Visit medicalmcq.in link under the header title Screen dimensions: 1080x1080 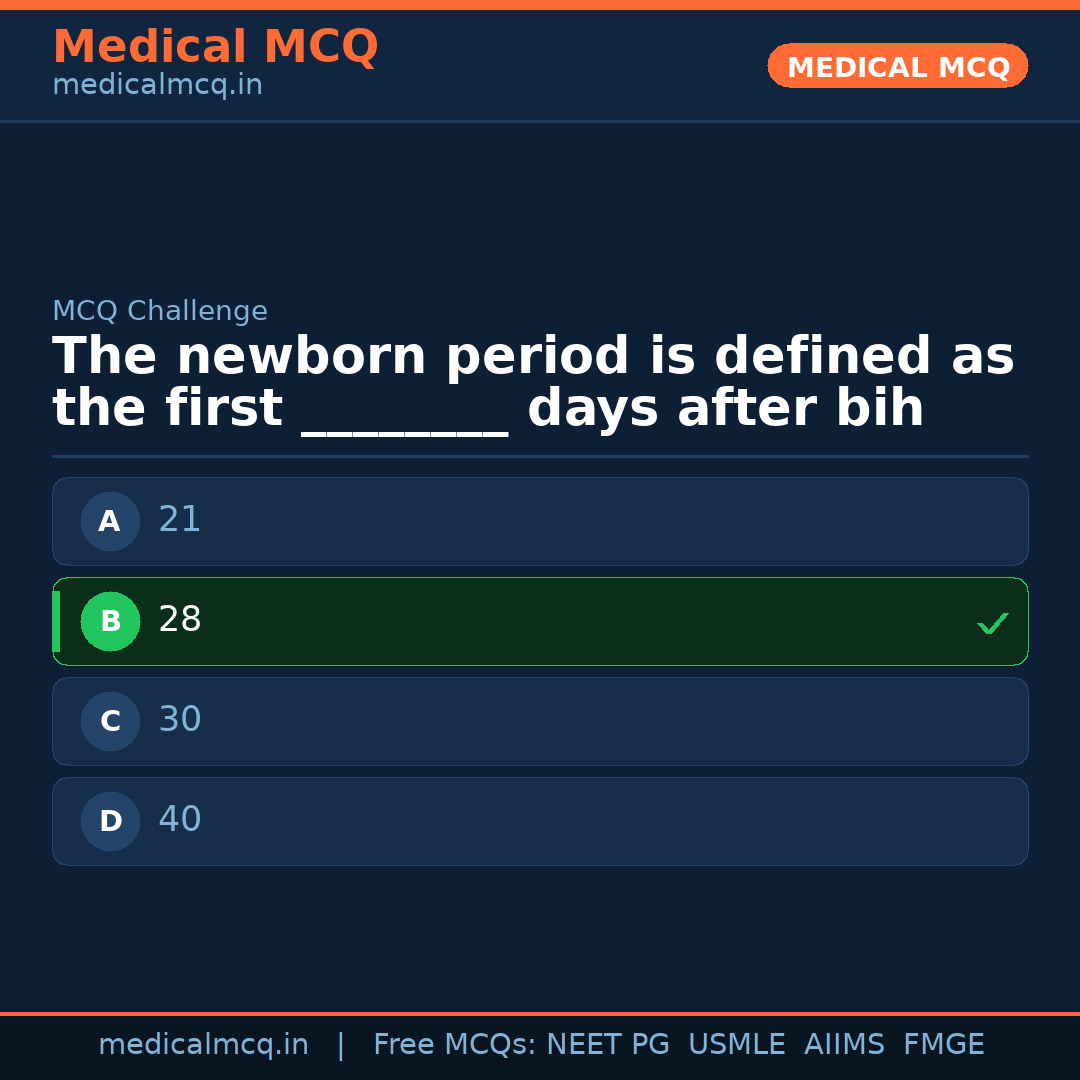[157, 86]
